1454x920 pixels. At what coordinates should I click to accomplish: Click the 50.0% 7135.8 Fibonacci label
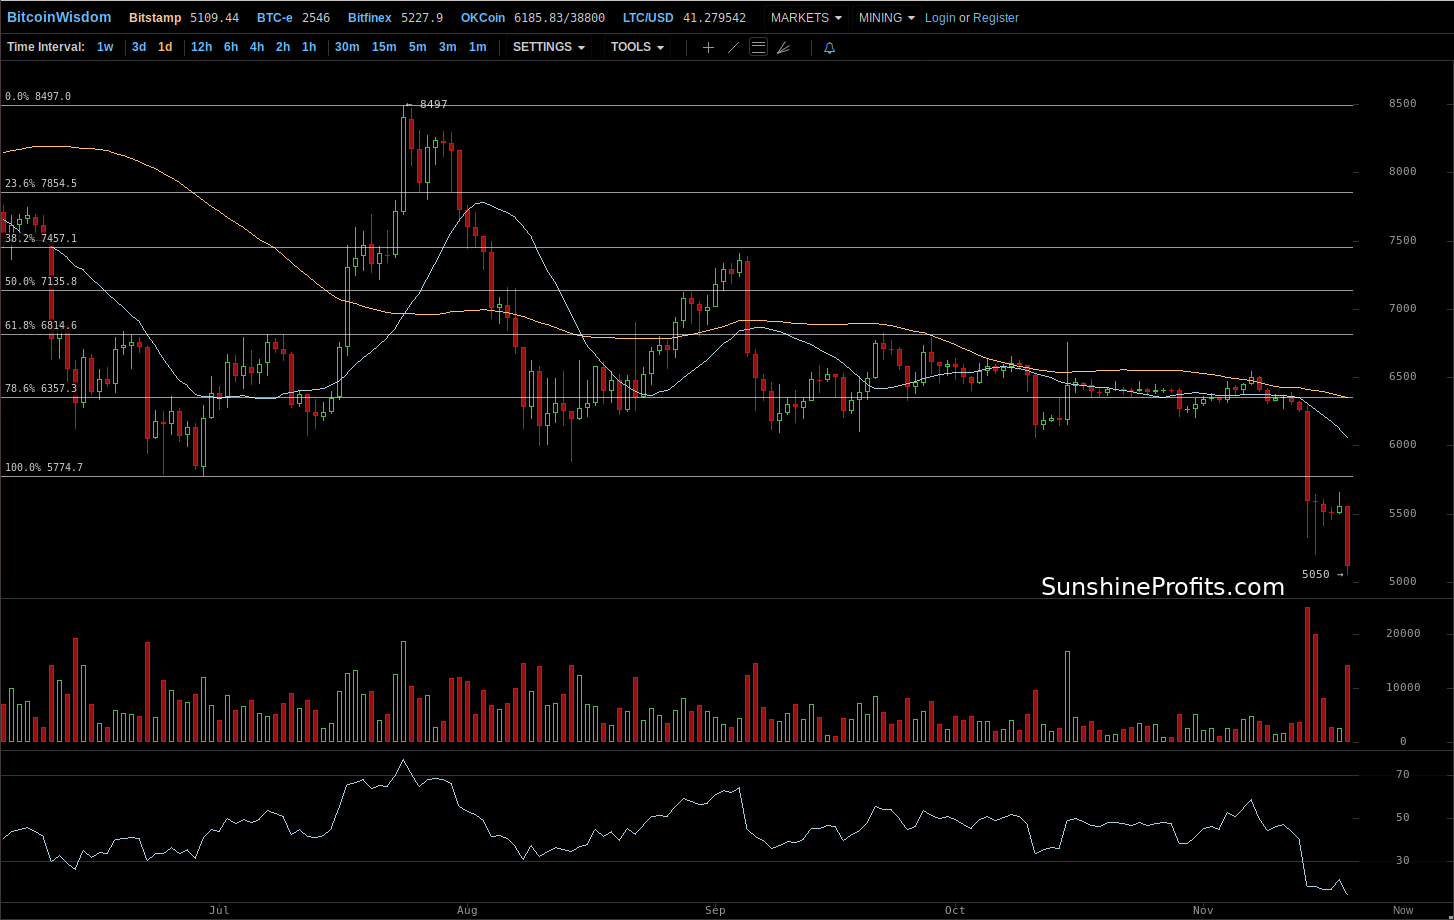click(x=41, y=282)
